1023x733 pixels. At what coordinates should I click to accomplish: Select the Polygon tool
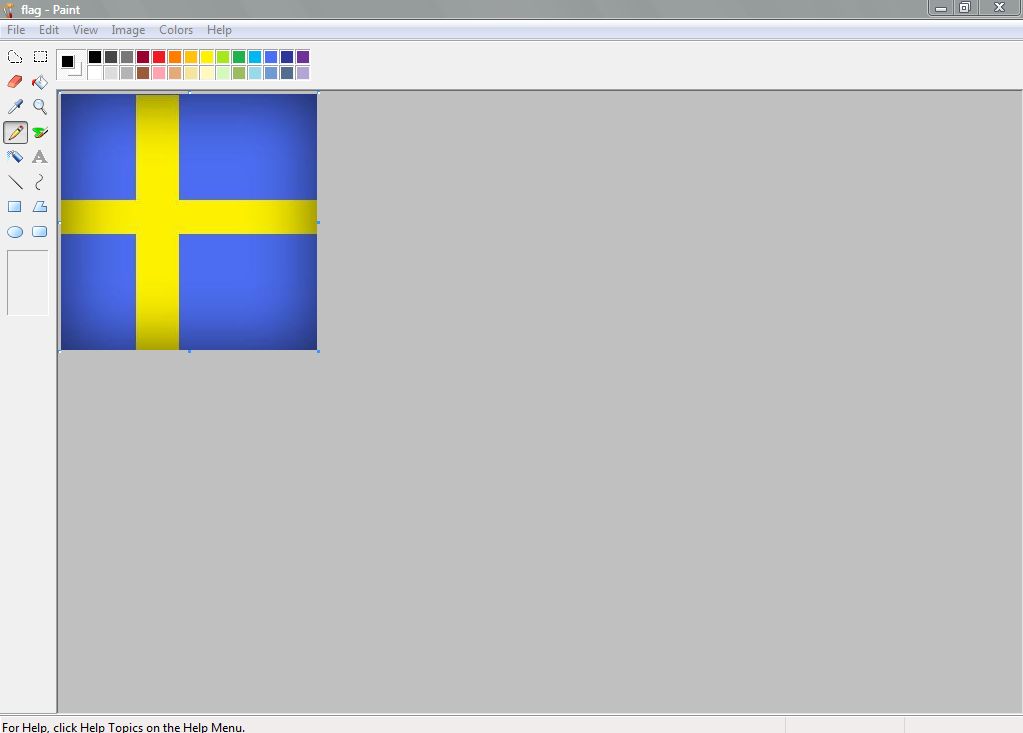pyautogui.click(x=39, y=207)
